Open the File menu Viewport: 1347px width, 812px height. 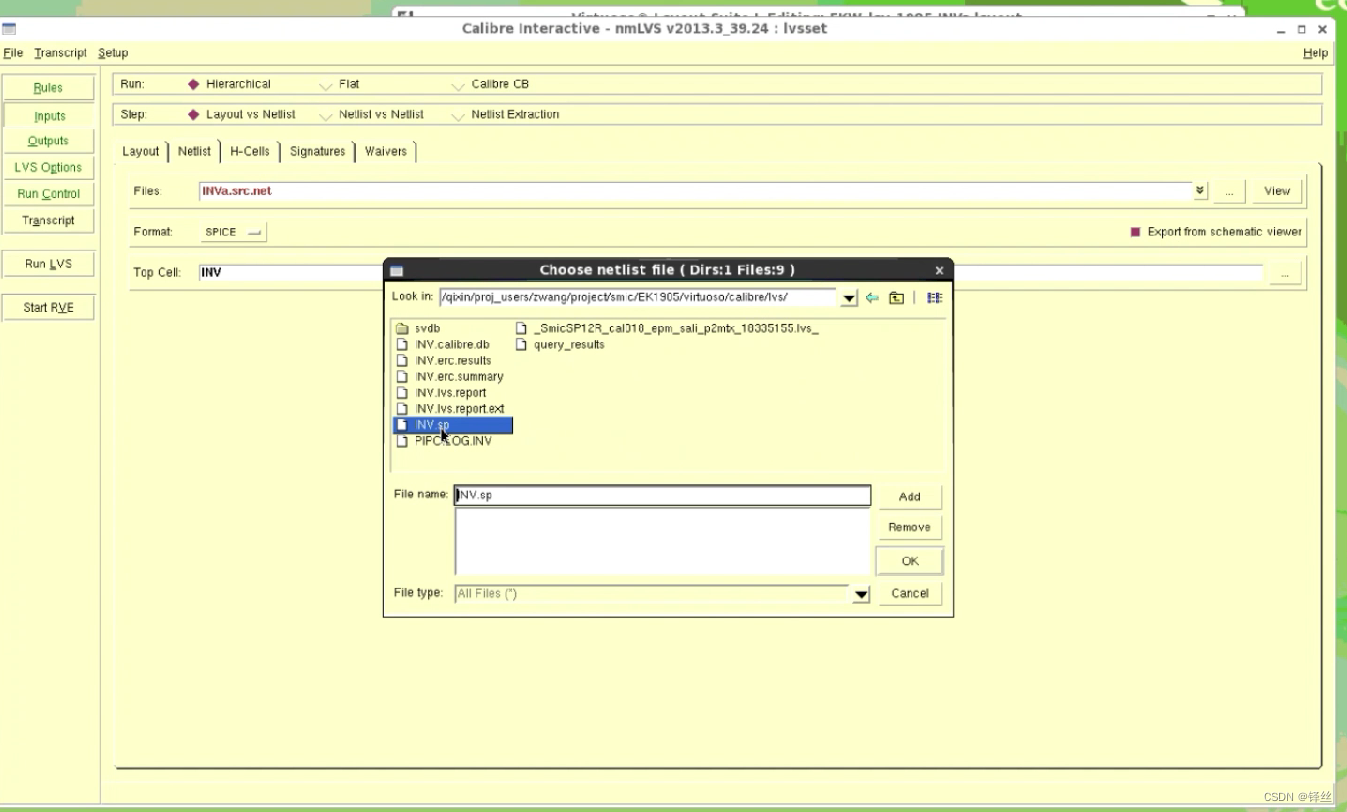point(13,53)
